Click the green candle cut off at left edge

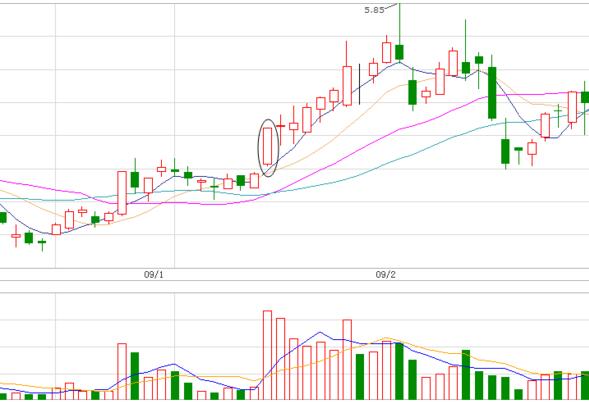(3, 217)
